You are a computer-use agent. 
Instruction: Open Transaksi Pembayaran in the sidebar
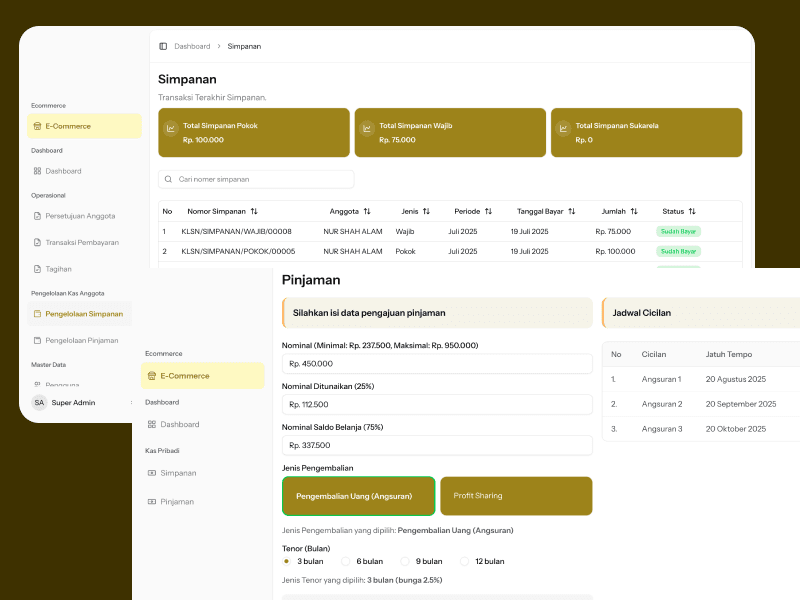click(82, 242)
